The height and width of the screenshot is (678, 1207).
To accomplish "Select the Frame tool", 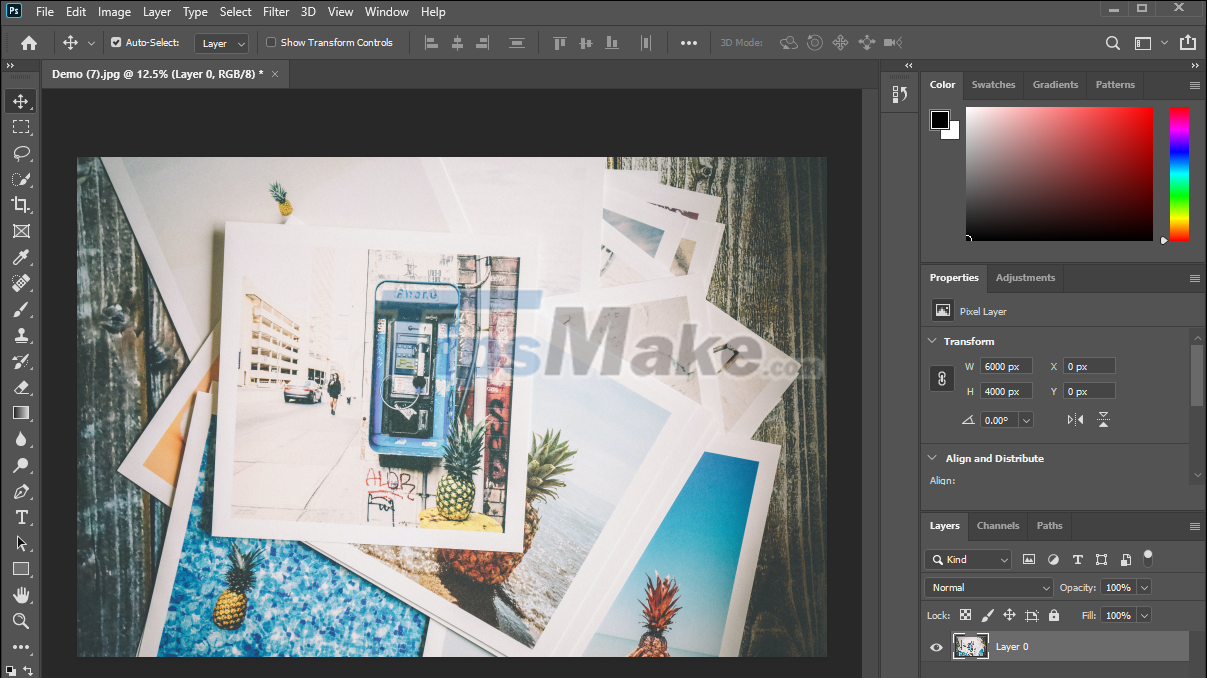I will coord(21,231).
